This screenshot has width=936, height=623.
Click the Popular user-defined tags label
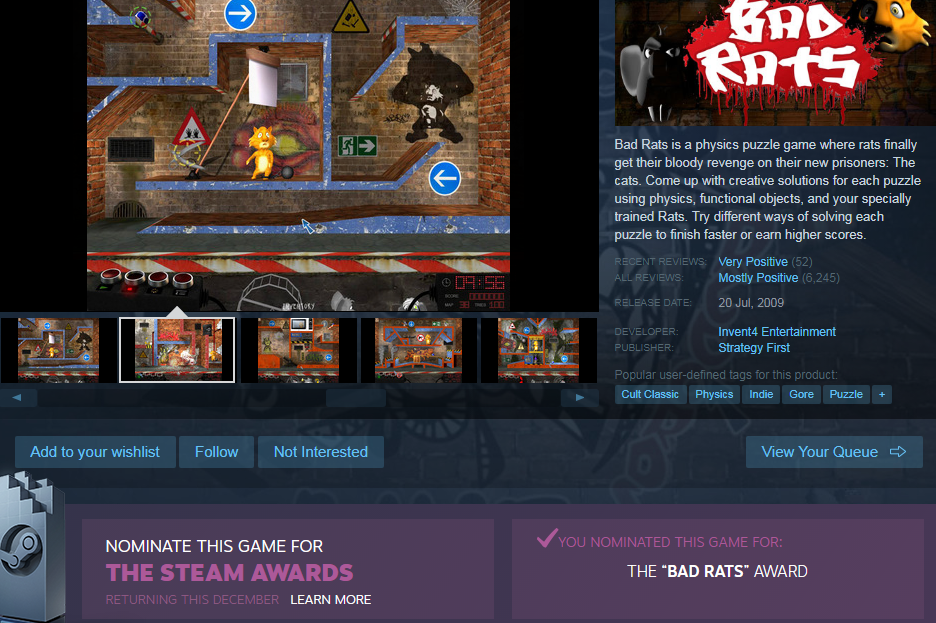tap(726, 375)
